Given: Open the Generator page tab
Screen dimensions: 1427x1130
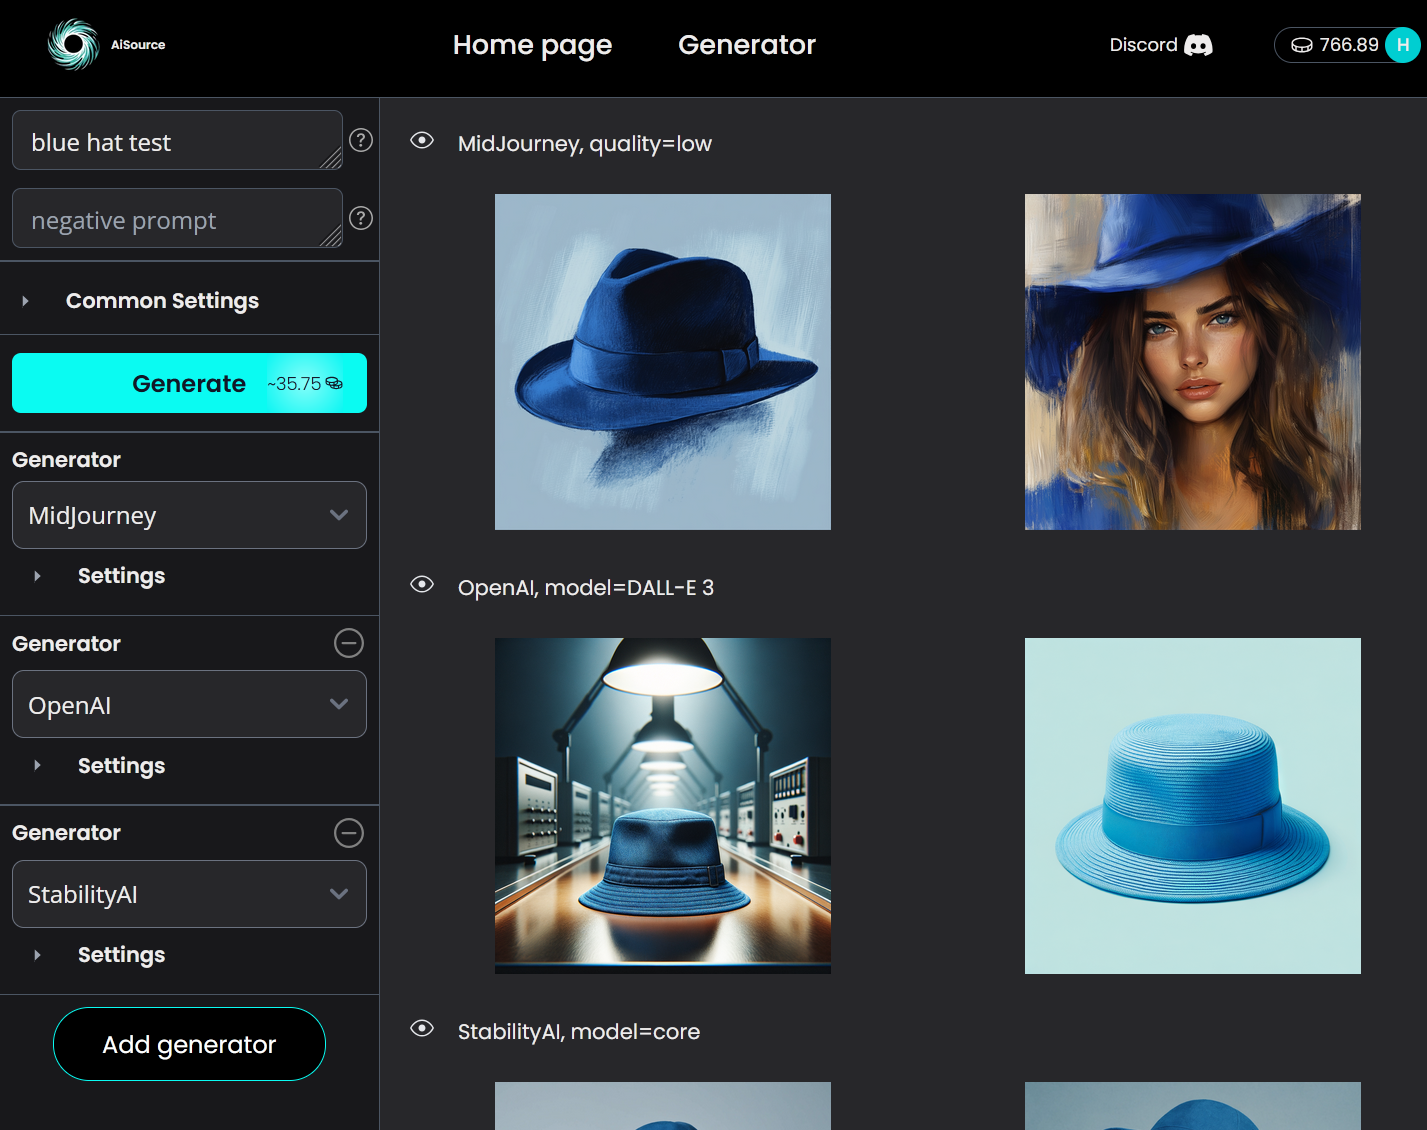Looking at the screenshot, I should coord(747,45).
